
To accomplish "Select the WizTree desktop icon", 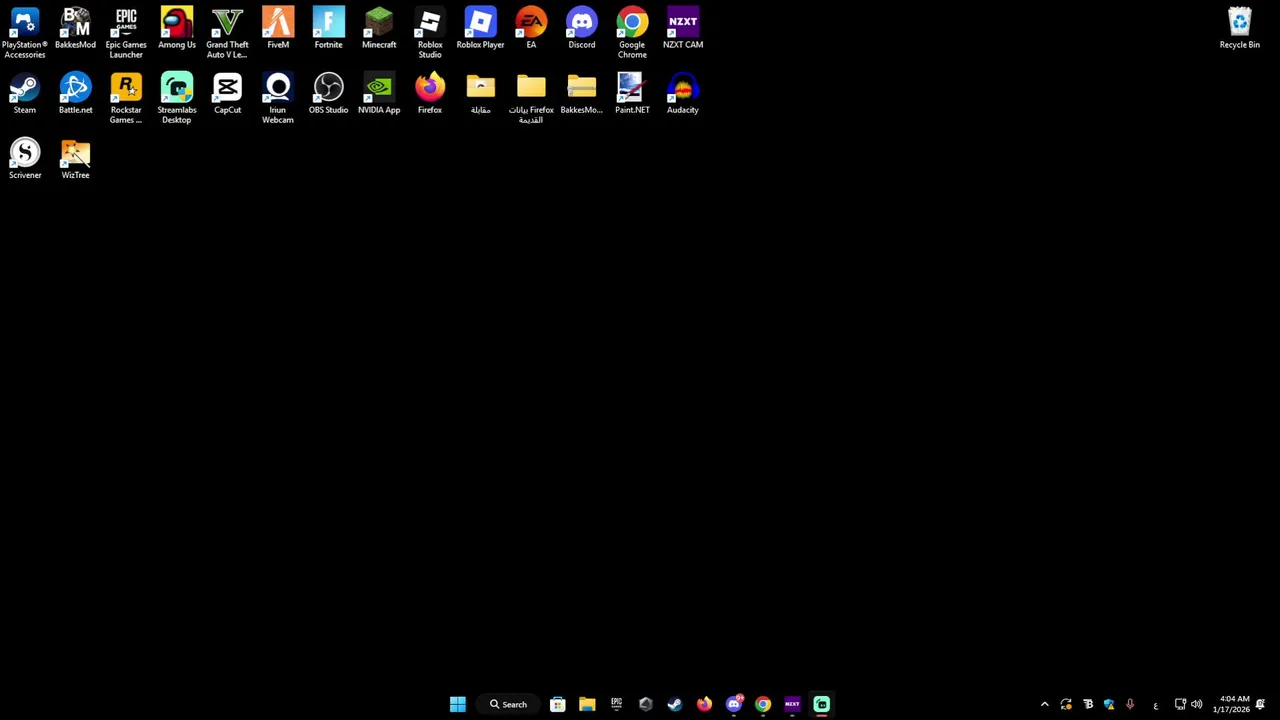I will click(75, 158).
